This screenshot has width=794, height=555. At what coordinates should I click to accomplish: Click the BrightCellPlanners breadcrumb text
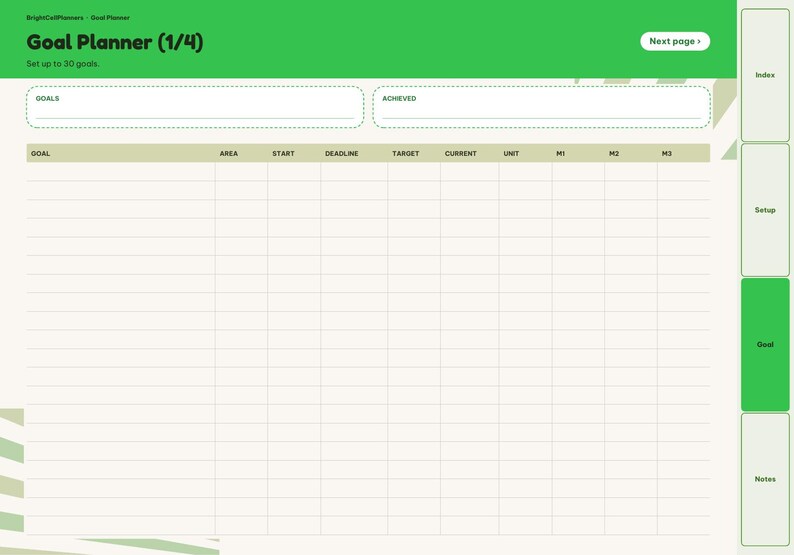coord(55,18)
